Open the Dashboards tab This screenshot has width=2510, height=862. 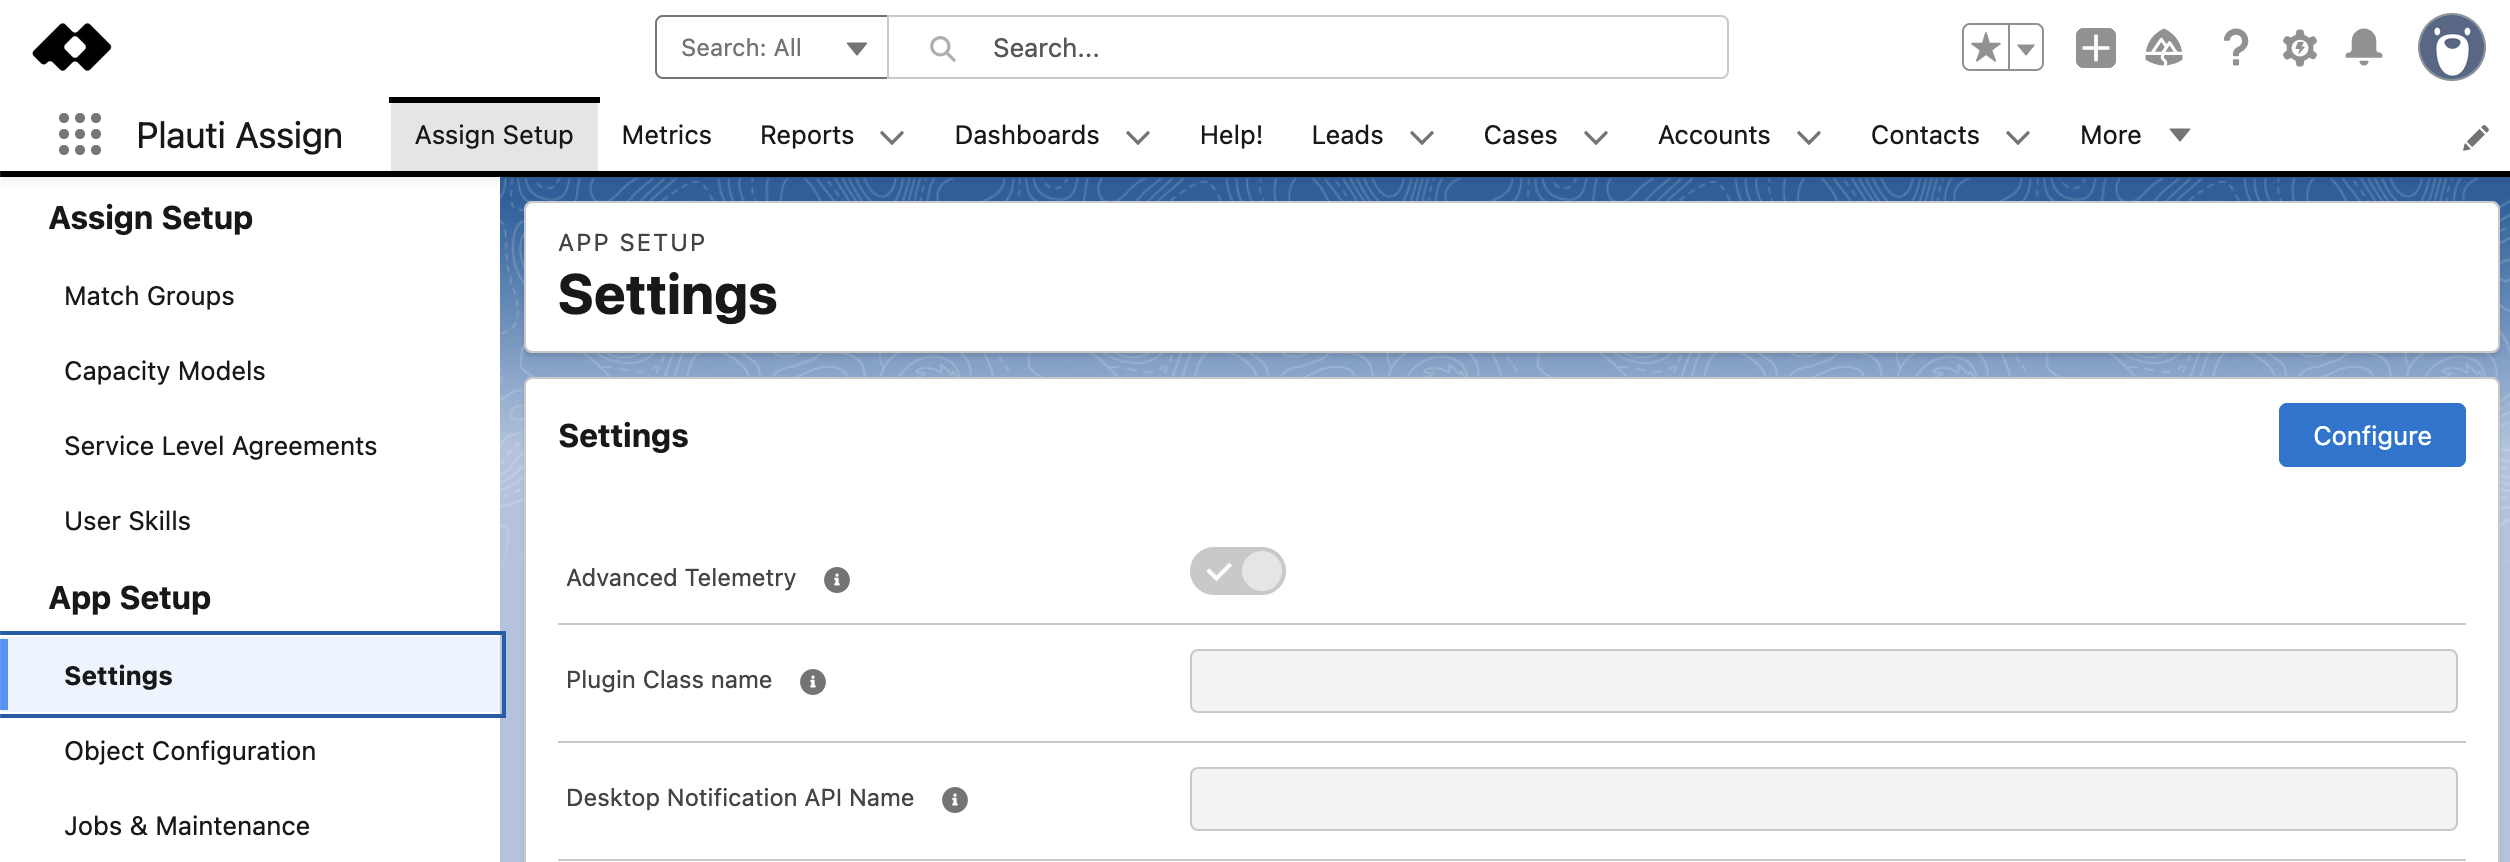[x=1027, y=135]
